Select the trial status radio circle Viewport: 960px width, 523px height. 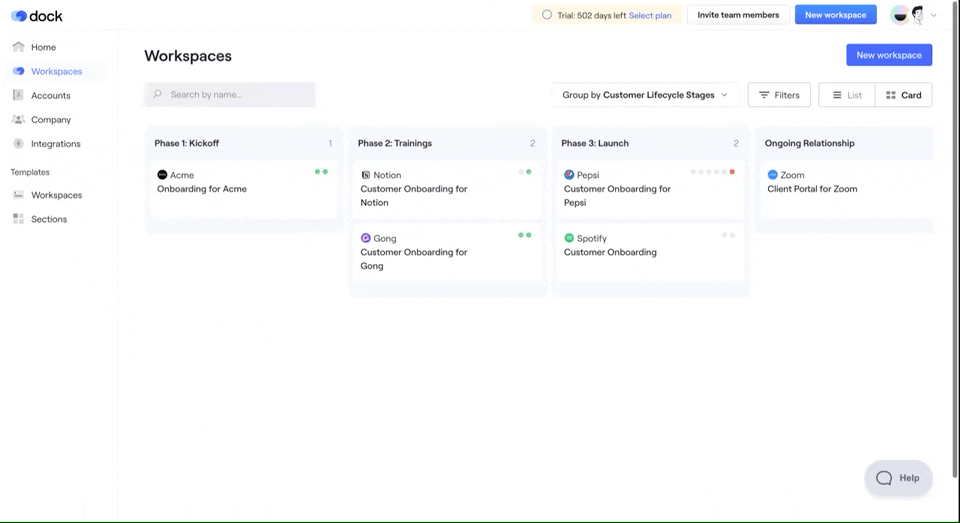tap(546, 15)
